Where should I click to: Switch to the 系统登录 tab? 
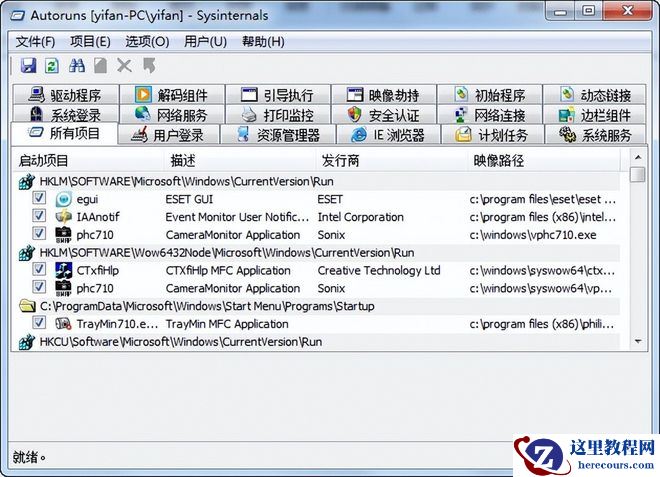(66, 114)
